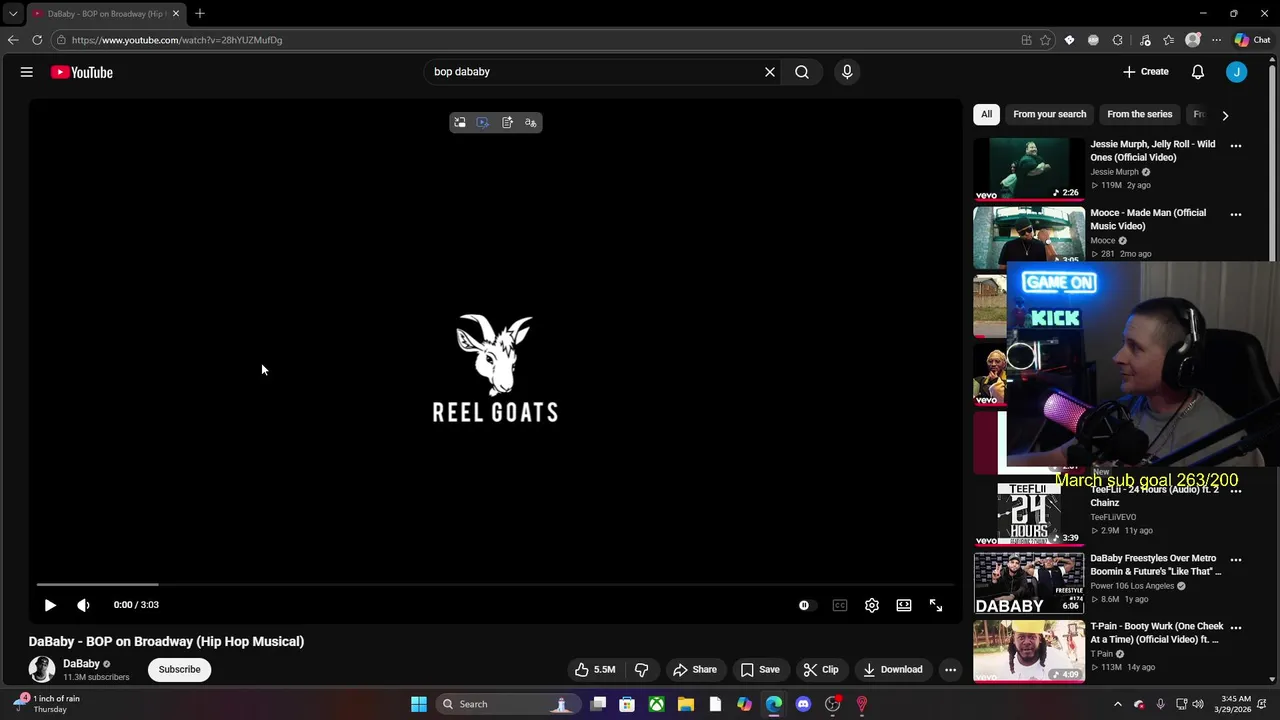This screenshot has width=1280, height=720.
Task: Open DaBaby Freestyles Over Metro Boomin video
Action: click(1029, 583)
